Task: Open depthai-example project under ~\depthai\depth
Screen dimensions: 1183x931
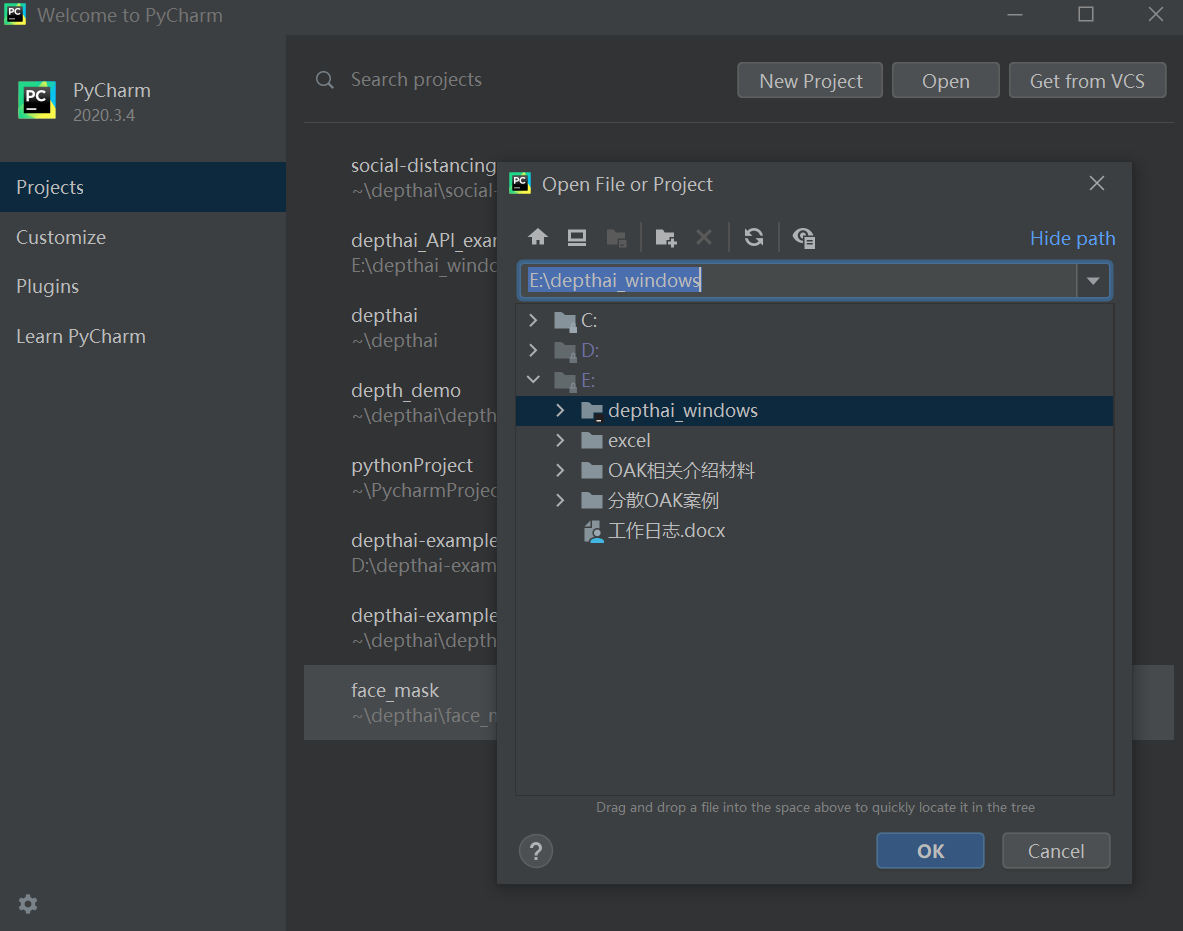Action: [x=401, y=628]
